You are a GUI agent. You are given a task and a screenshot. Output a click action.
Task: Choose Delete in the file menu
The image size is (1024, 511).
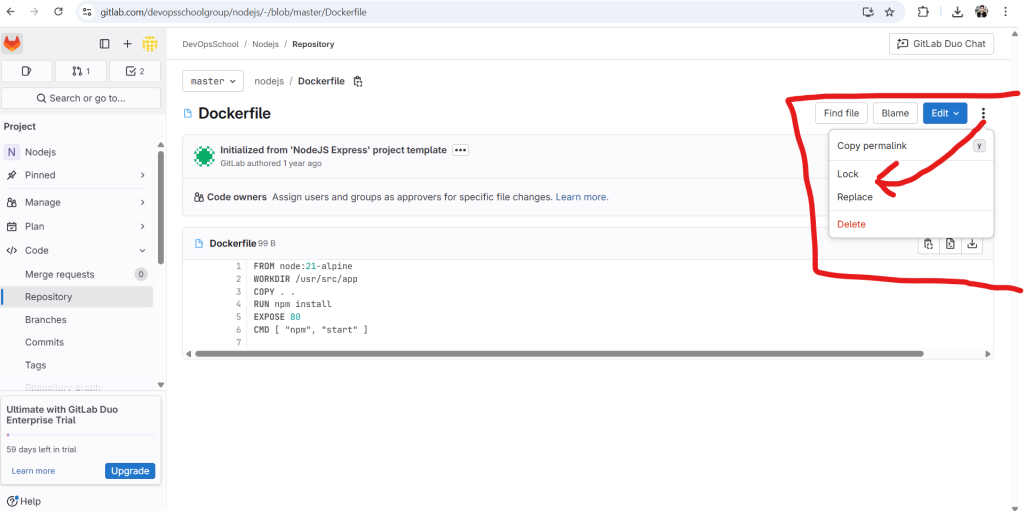click(x=851, y=224)
